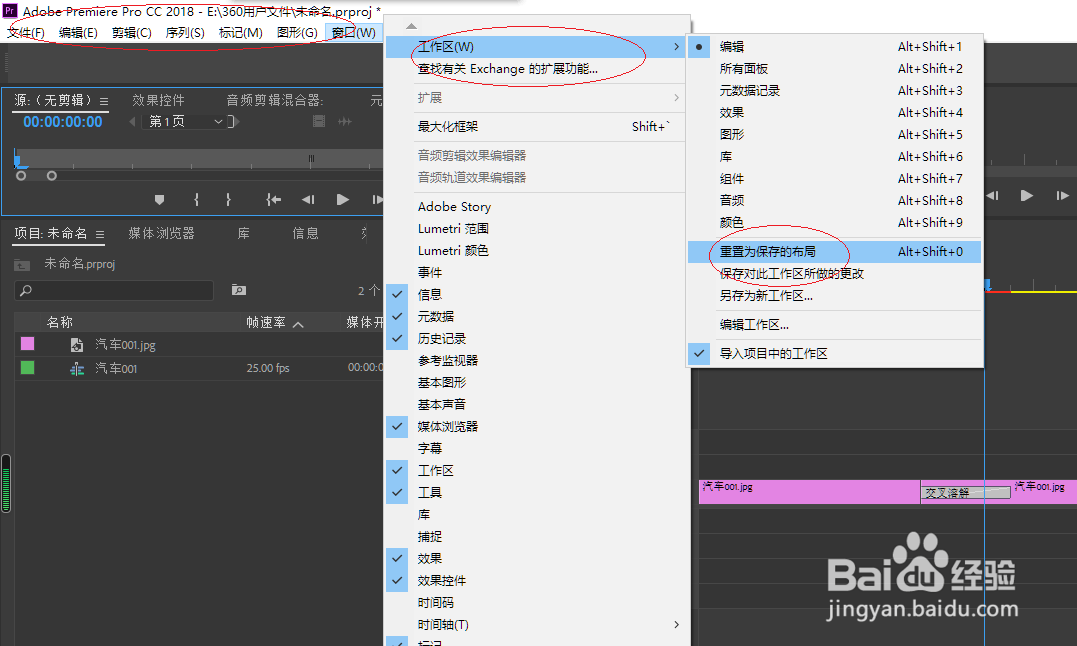Click Step Back one frame in Source monitor
The width and height of the screenshot is (1077, 646).
[x=308, y=200]
